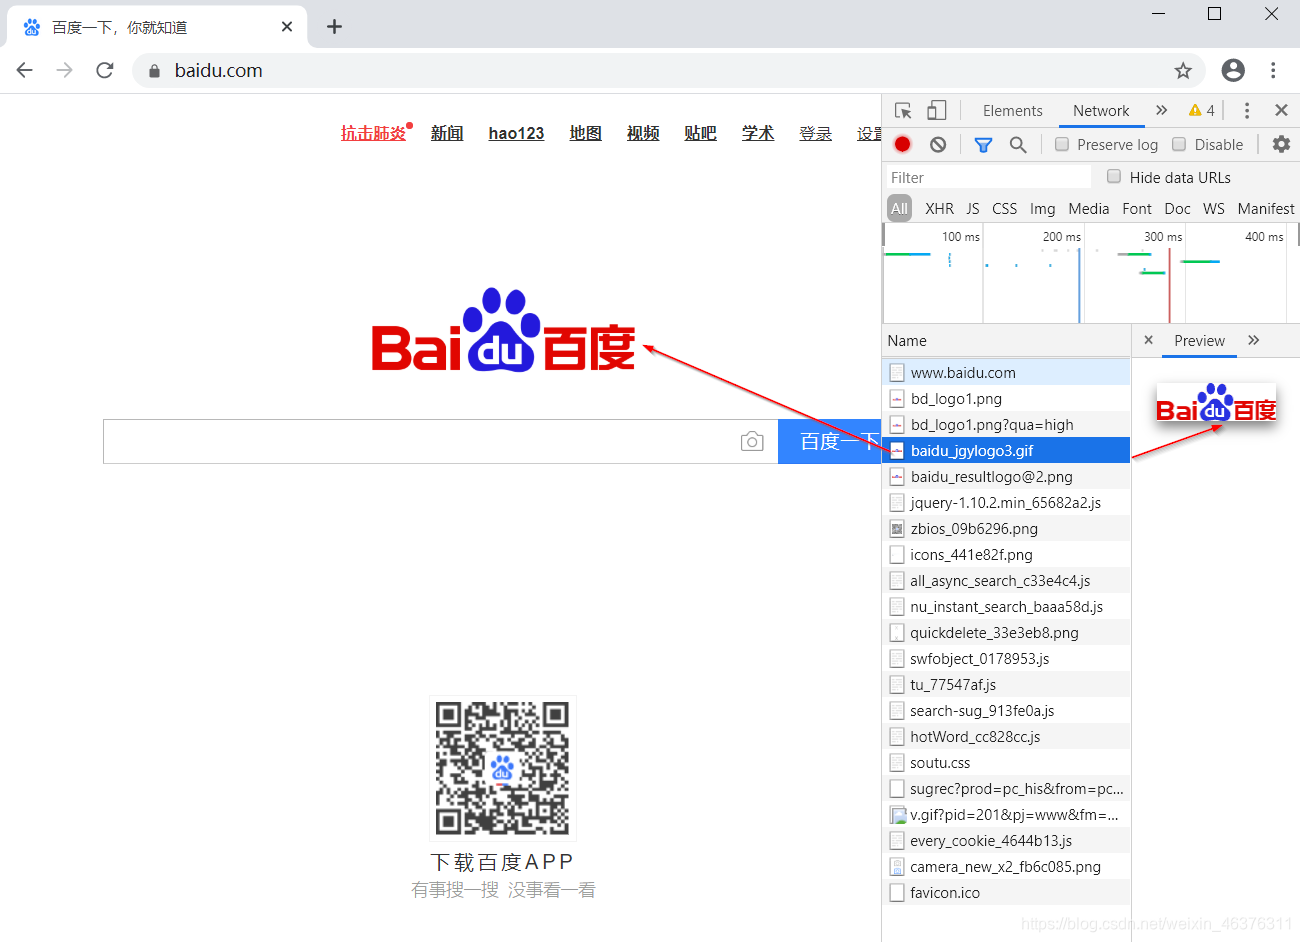Filter requests by XHR

pyautogui.click(x=939, y=209)
